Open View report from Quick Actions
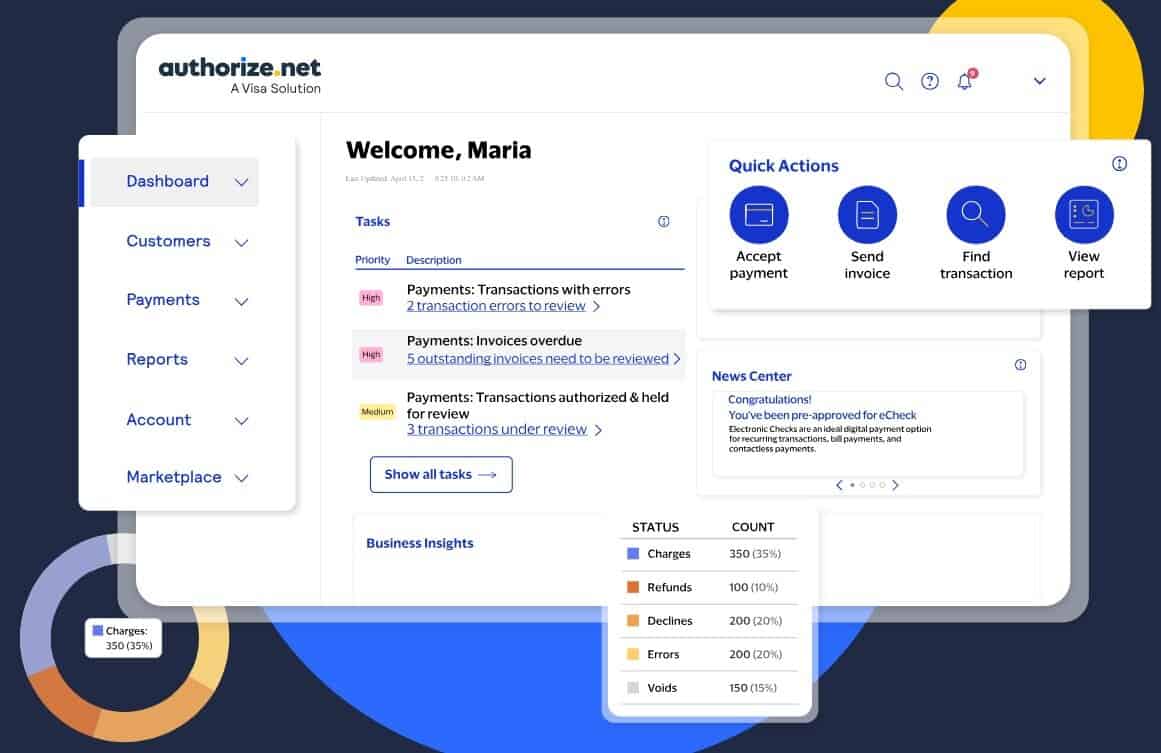The width and height of the screenshot is (1161, 753). (x=1084, y=214)
